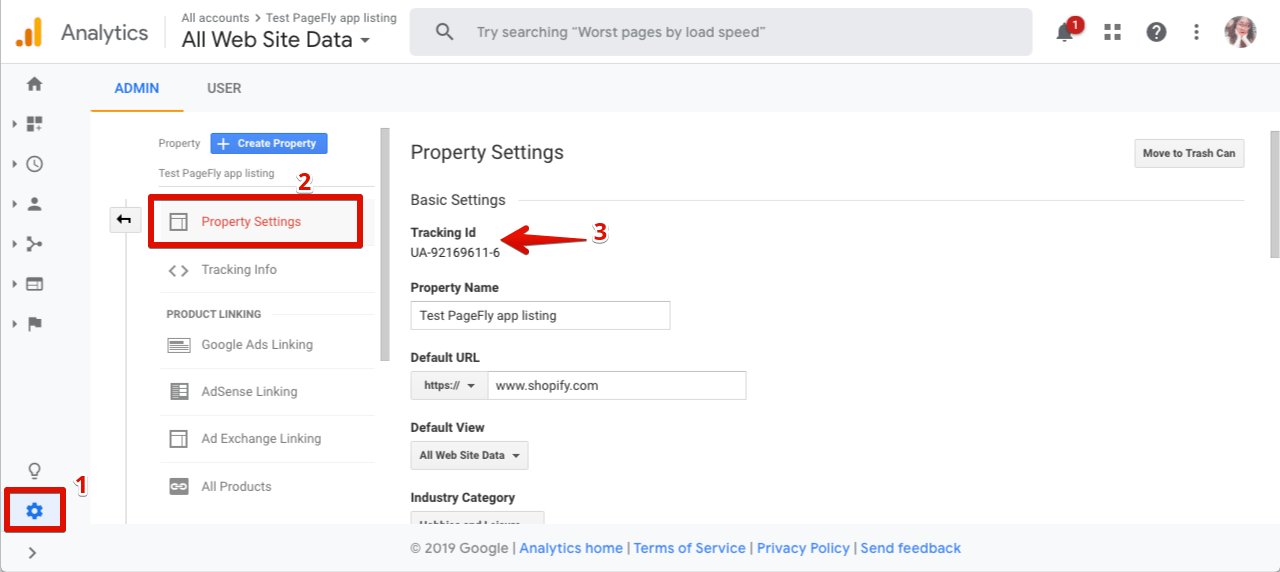Click the Test PageFly app listing property name

(216, 173)
